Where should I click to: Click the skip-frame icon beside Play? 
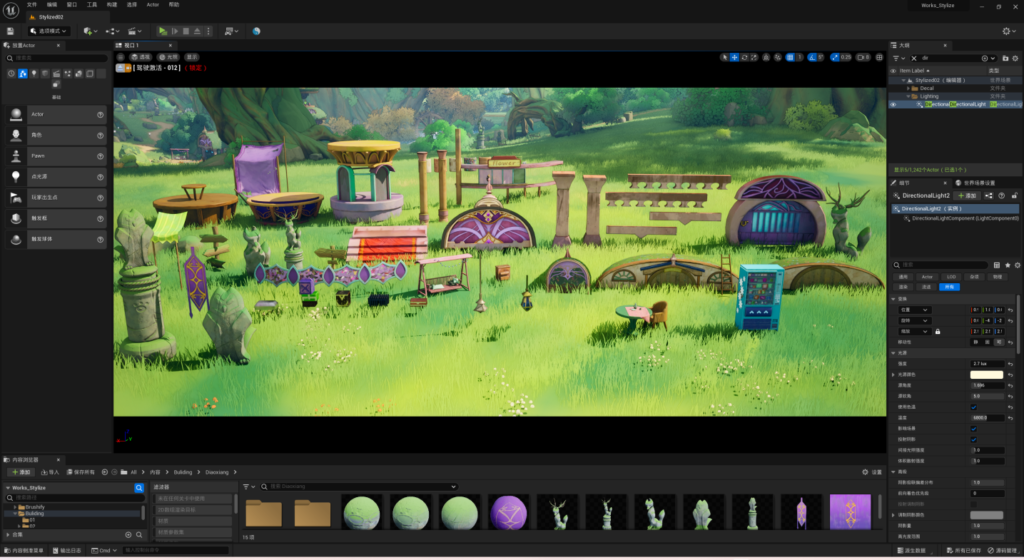(x=175, y=31)
